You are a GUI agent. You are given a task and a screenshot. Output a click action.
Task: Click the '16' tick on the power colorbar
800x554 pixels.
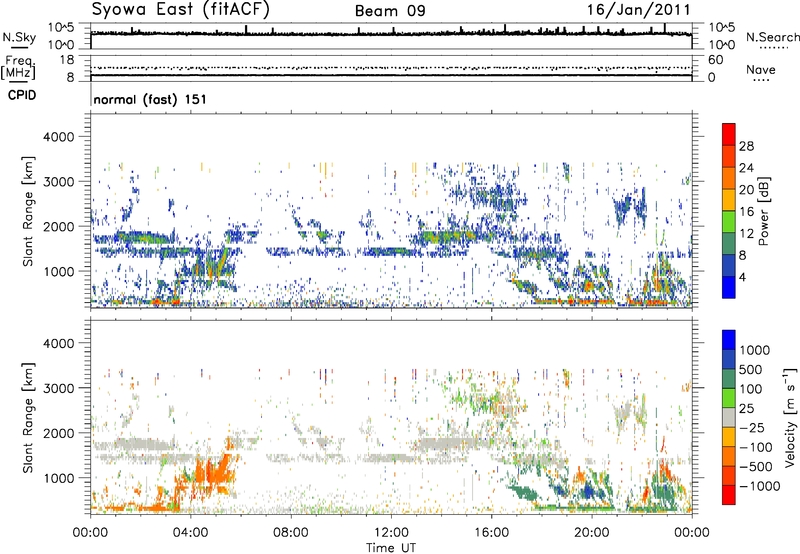(746, 212)
